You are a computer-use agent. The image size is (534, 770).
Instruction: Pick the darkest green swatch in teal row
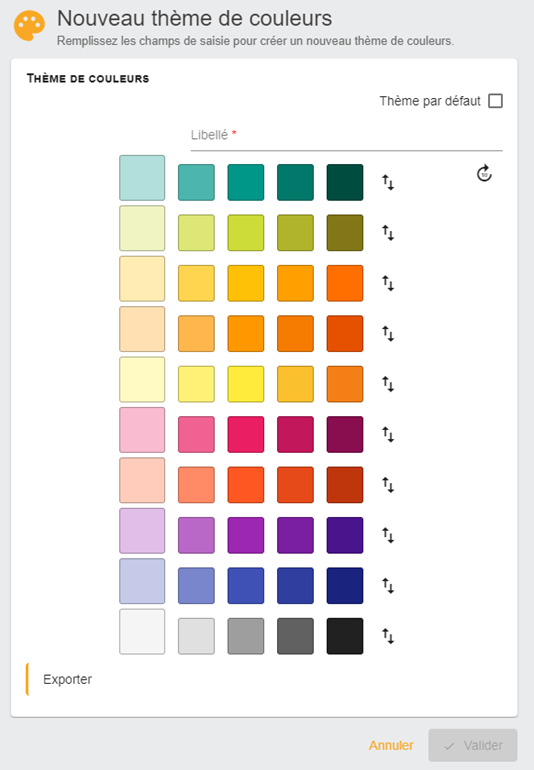(345, 182)
